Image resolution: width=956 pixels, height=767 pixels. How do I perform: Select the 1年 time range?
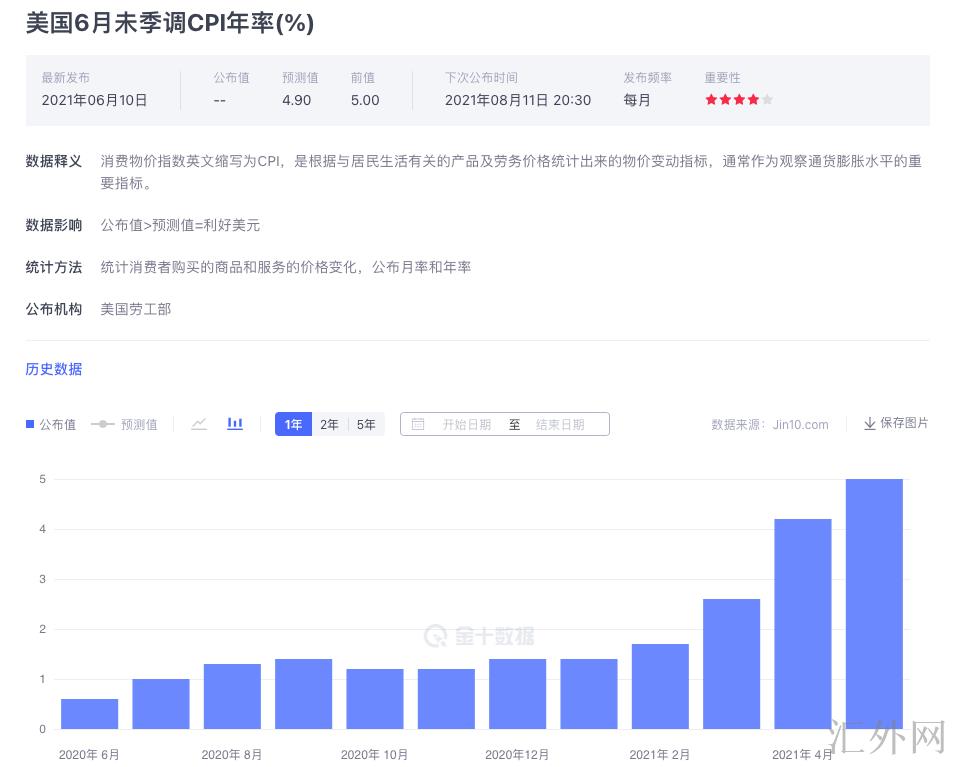[x=293, y=424]
